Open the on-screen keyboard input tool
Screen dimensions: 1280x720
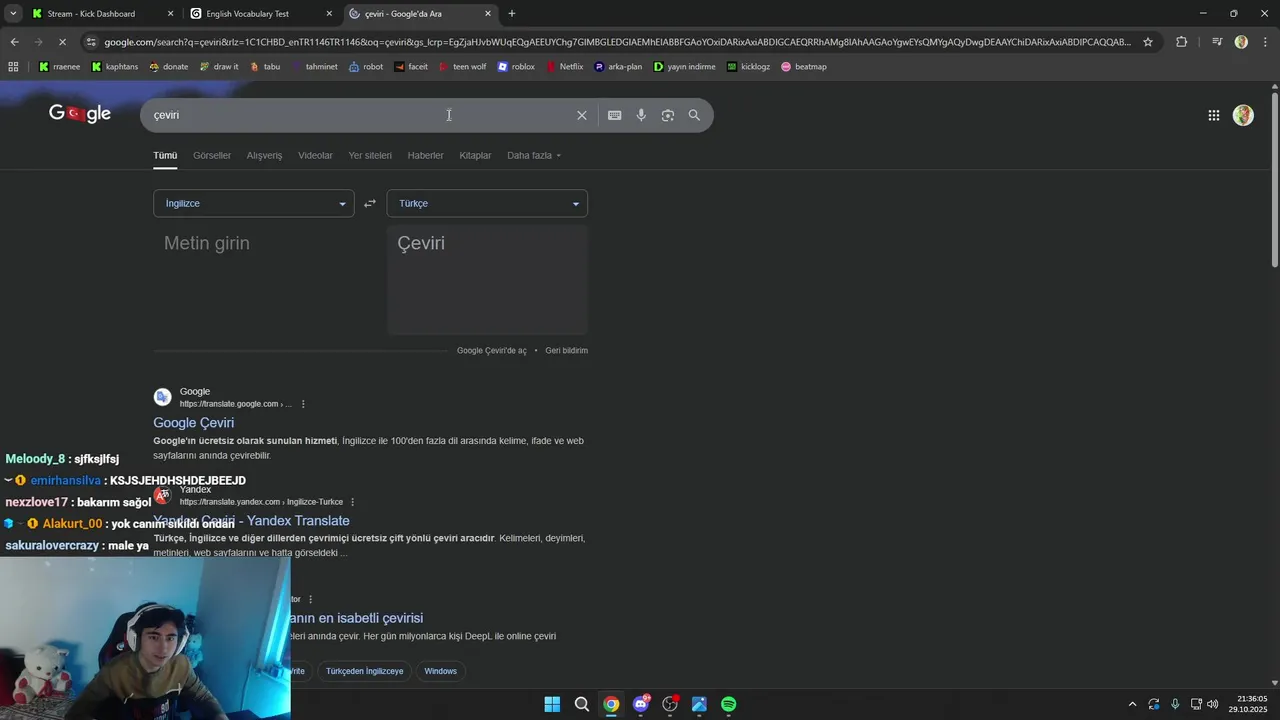pos(615,115)
